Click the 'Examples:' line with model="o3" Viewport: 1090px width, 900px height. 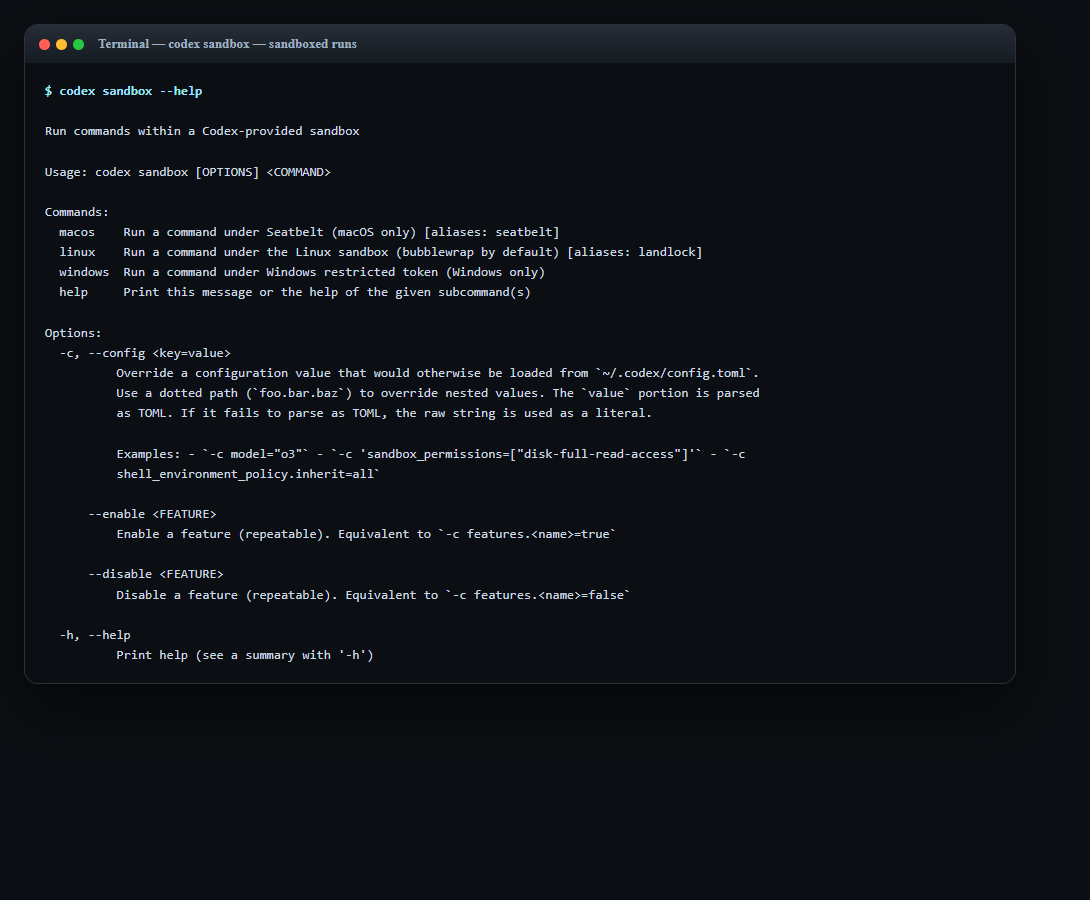click(x=431, y=454)
